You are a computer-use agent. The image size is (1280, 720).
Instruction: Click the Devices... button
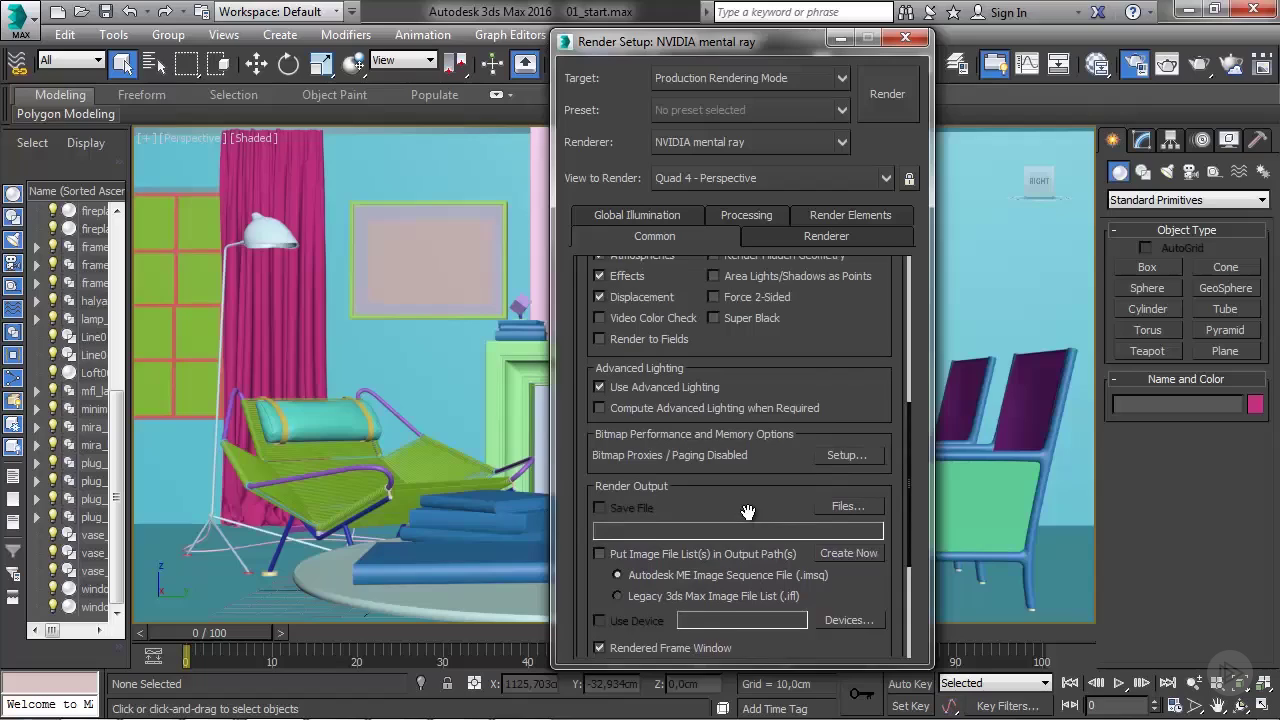(849, 620)
